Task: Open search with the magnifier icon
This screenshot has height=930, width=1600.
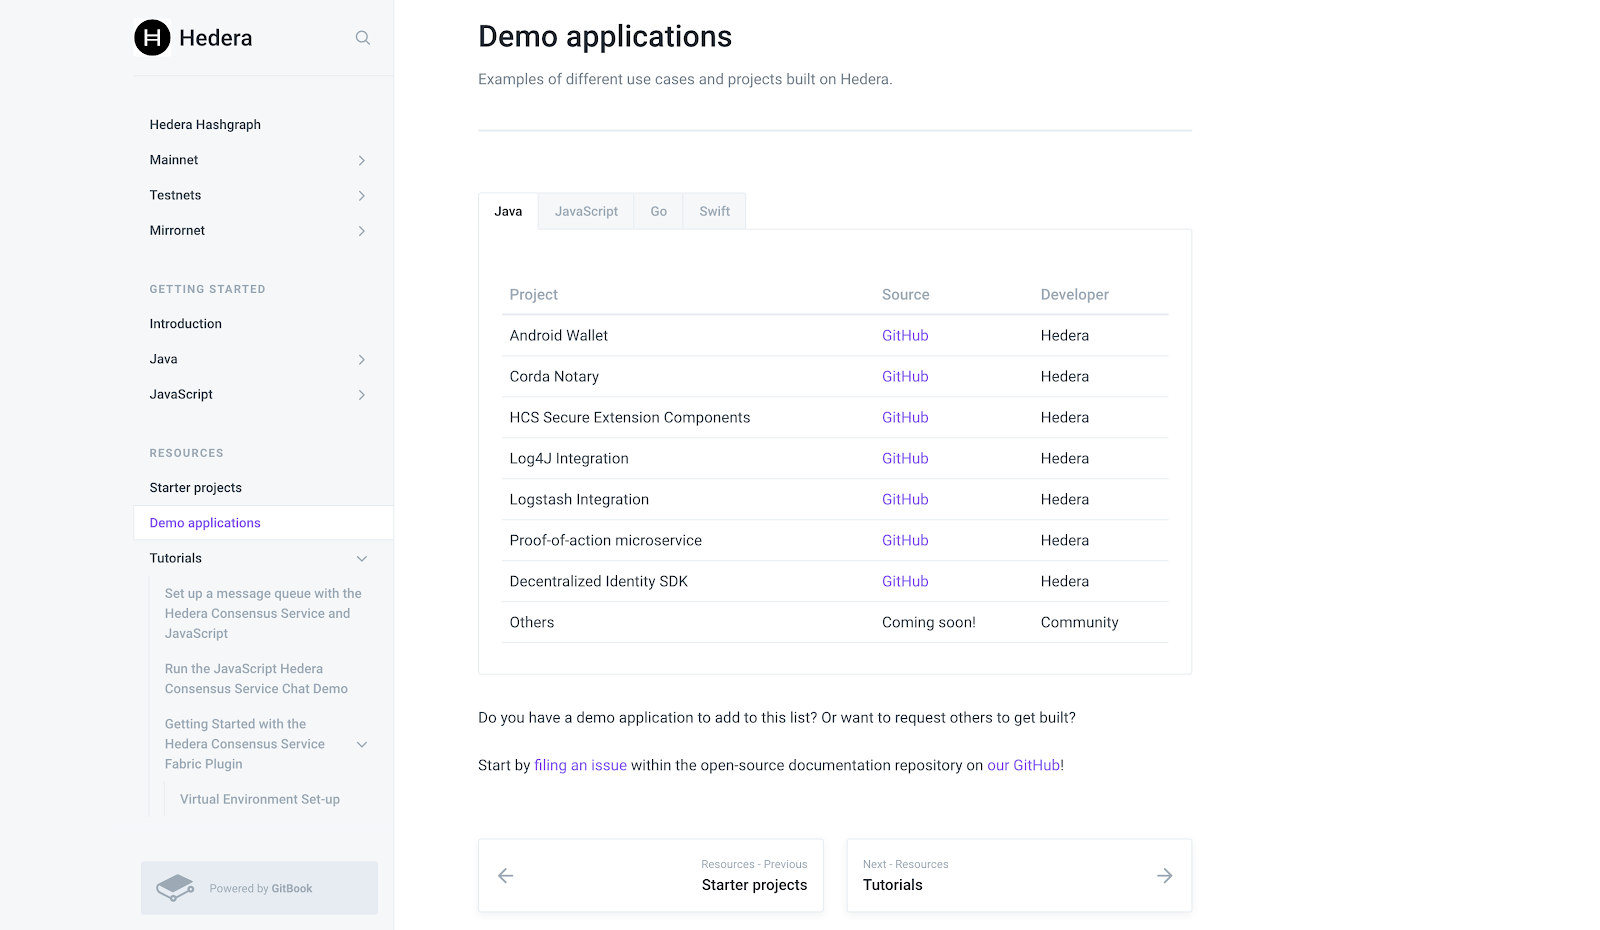Action: point(363,38)
